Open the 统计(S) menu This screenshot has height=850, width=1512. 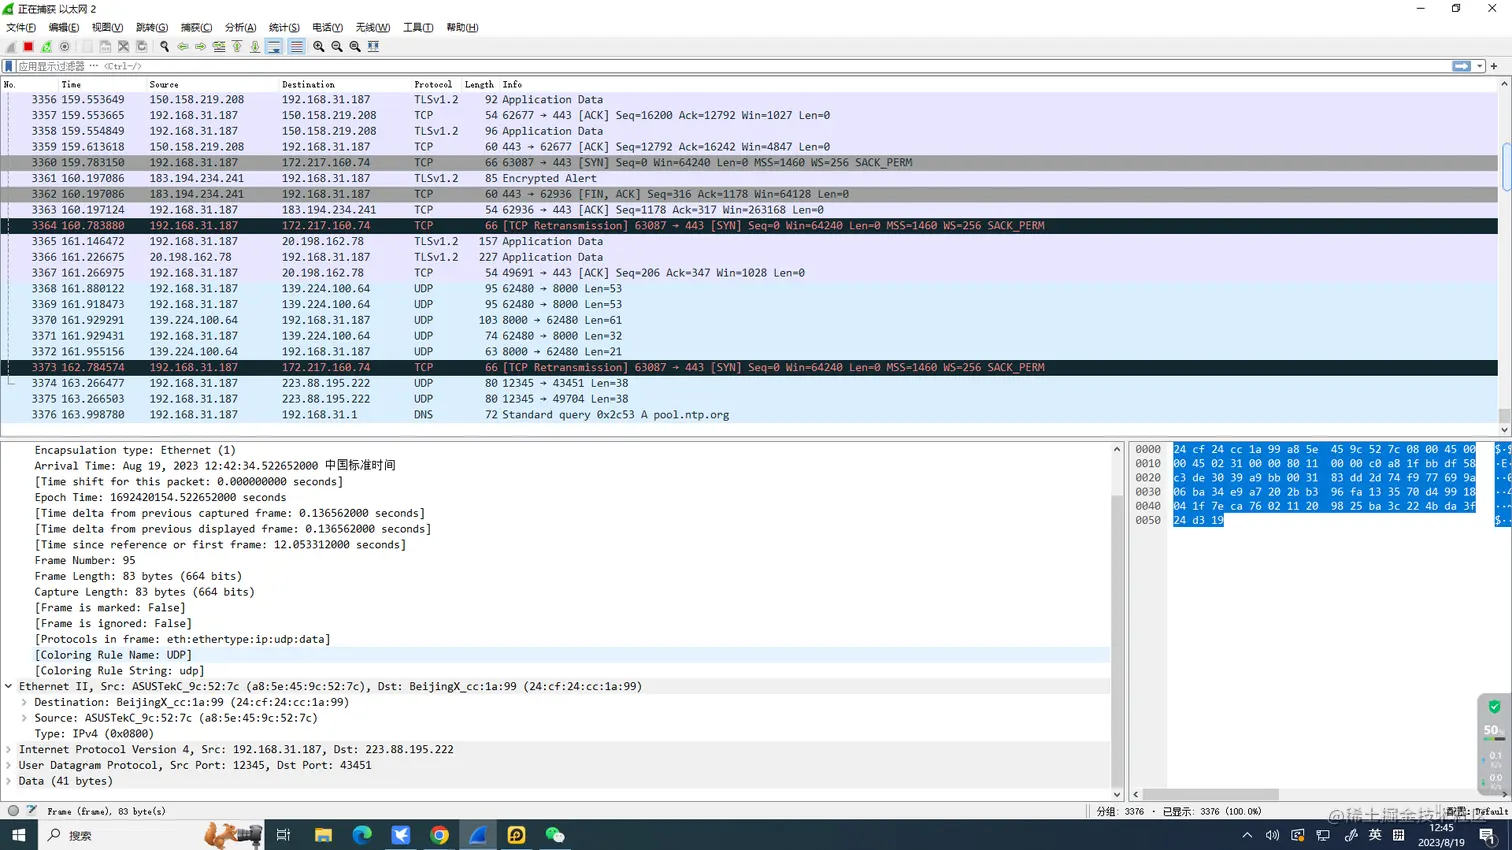[284, 27]
